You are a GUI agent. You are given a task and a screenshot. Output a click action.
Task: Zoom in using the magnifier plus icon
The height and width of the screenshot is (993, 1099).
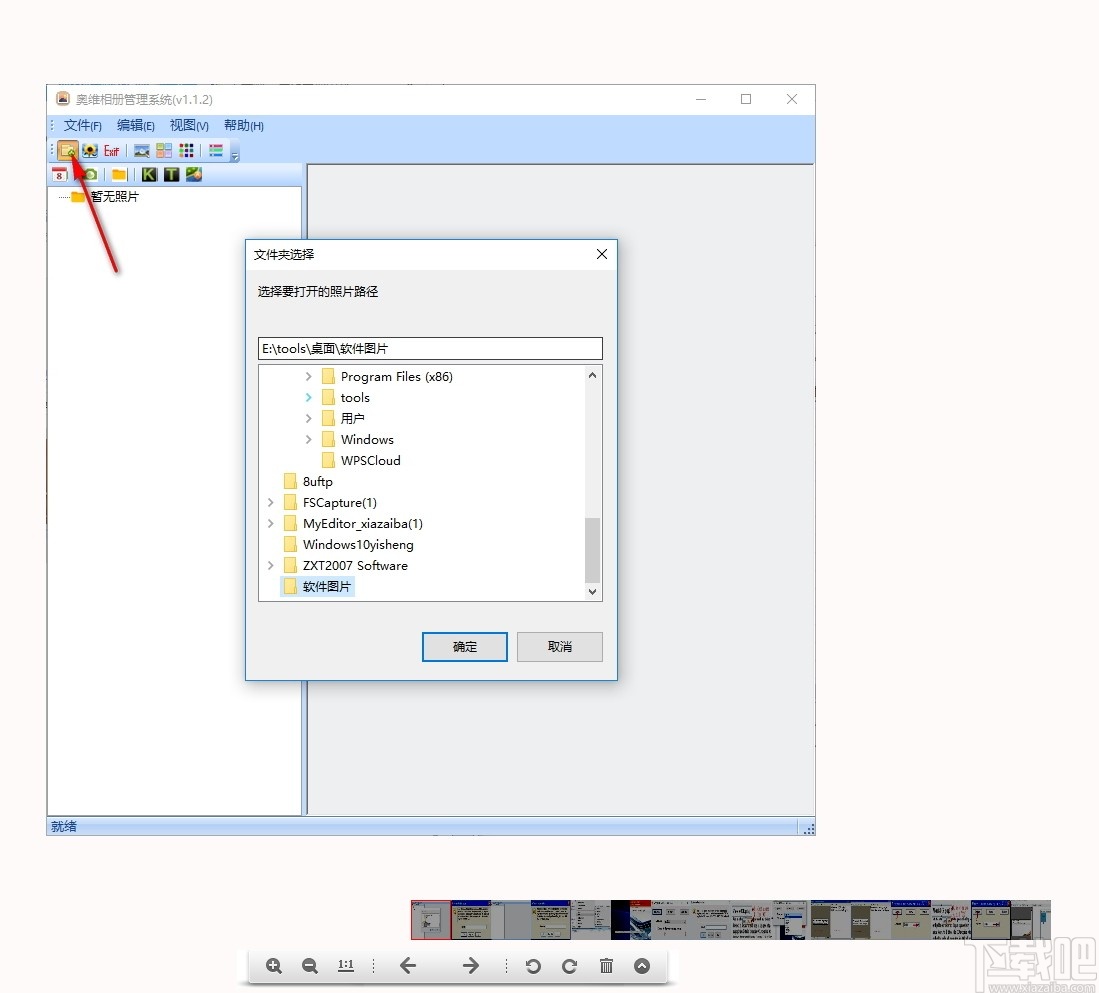(x=274, y=966)
